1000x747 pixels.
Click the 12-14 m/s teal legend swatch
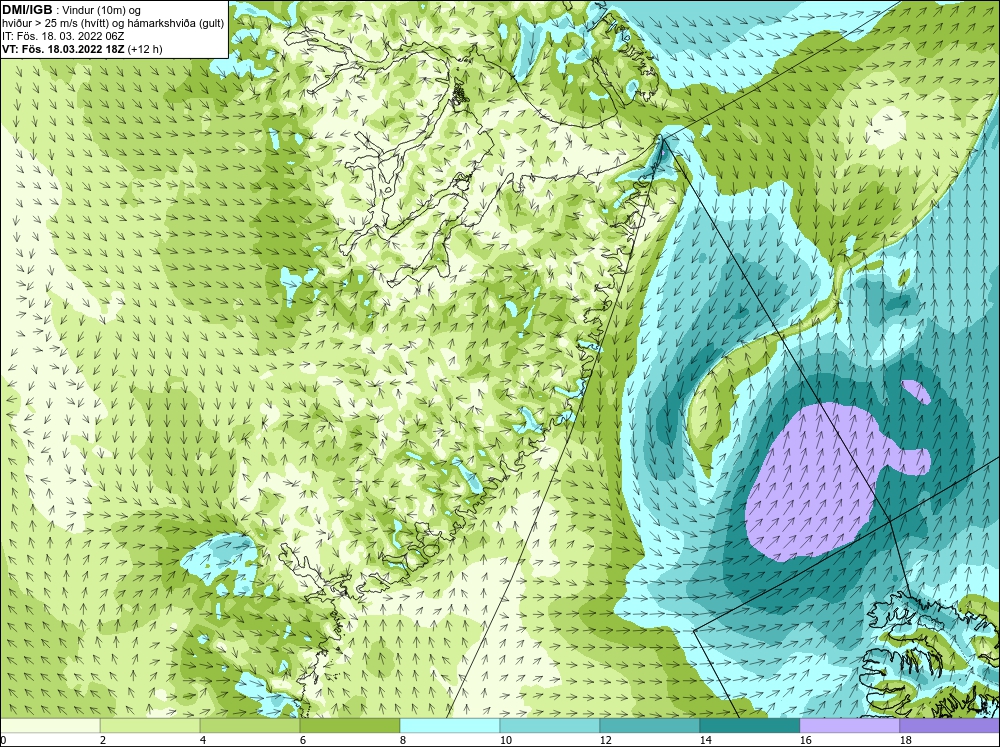point(649,725)
